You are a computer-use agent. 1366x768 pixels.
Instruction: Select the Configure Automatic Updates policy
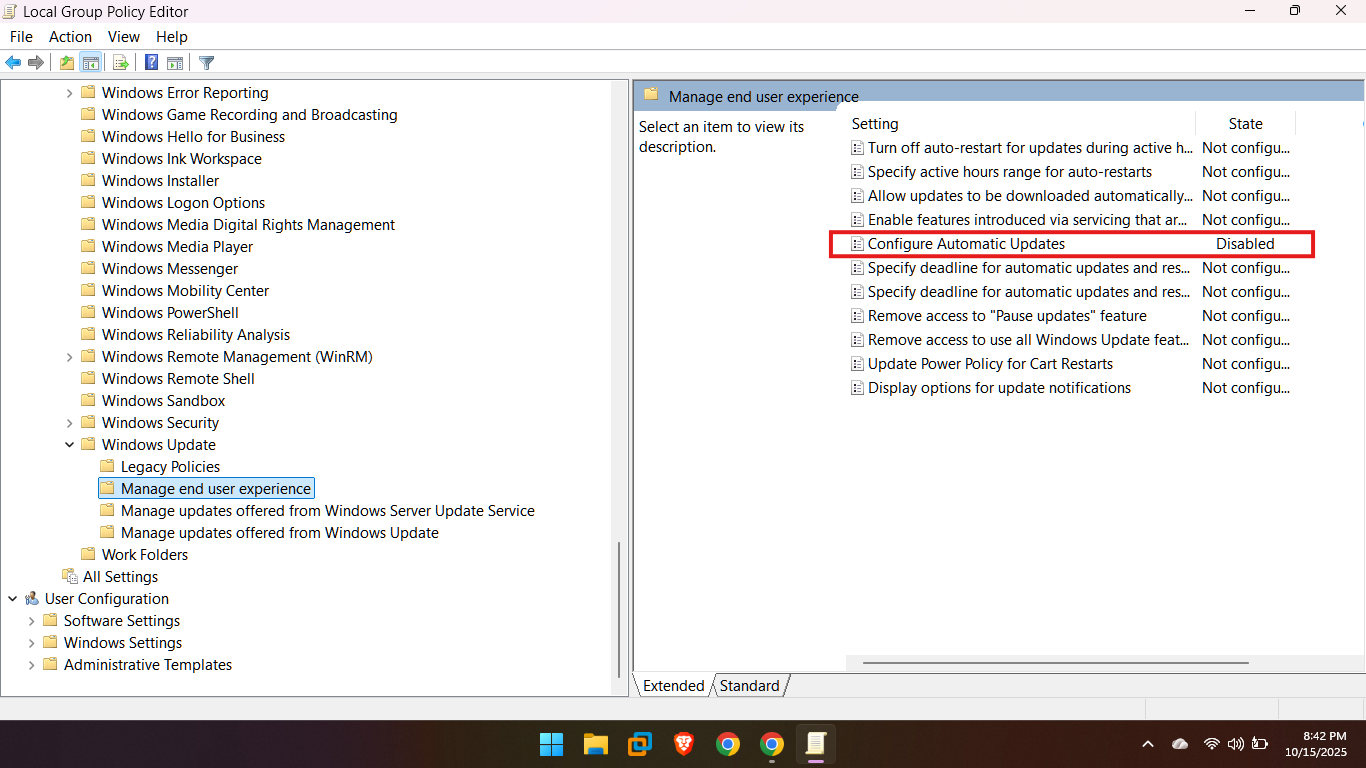point(966,244)
